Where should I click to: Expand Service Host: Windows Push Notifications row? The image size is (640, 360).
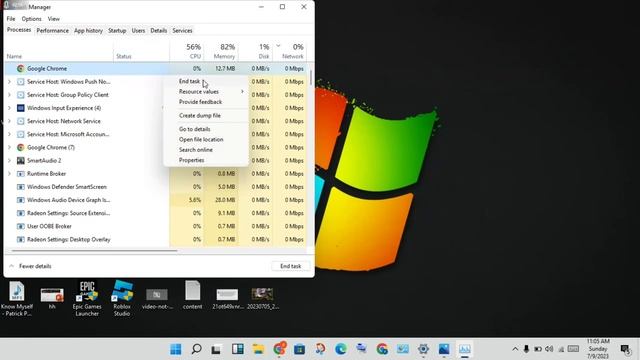(9, 82)
